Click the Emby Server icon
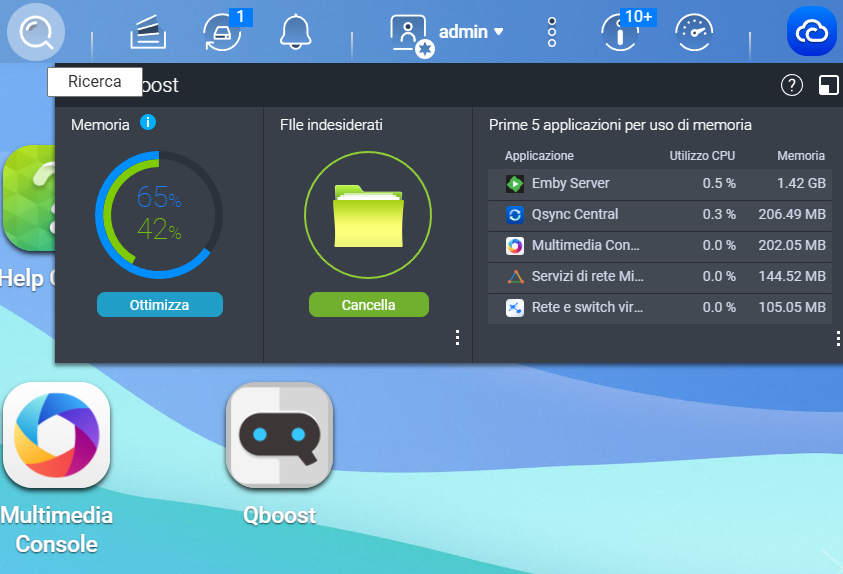 click(515, 184)
